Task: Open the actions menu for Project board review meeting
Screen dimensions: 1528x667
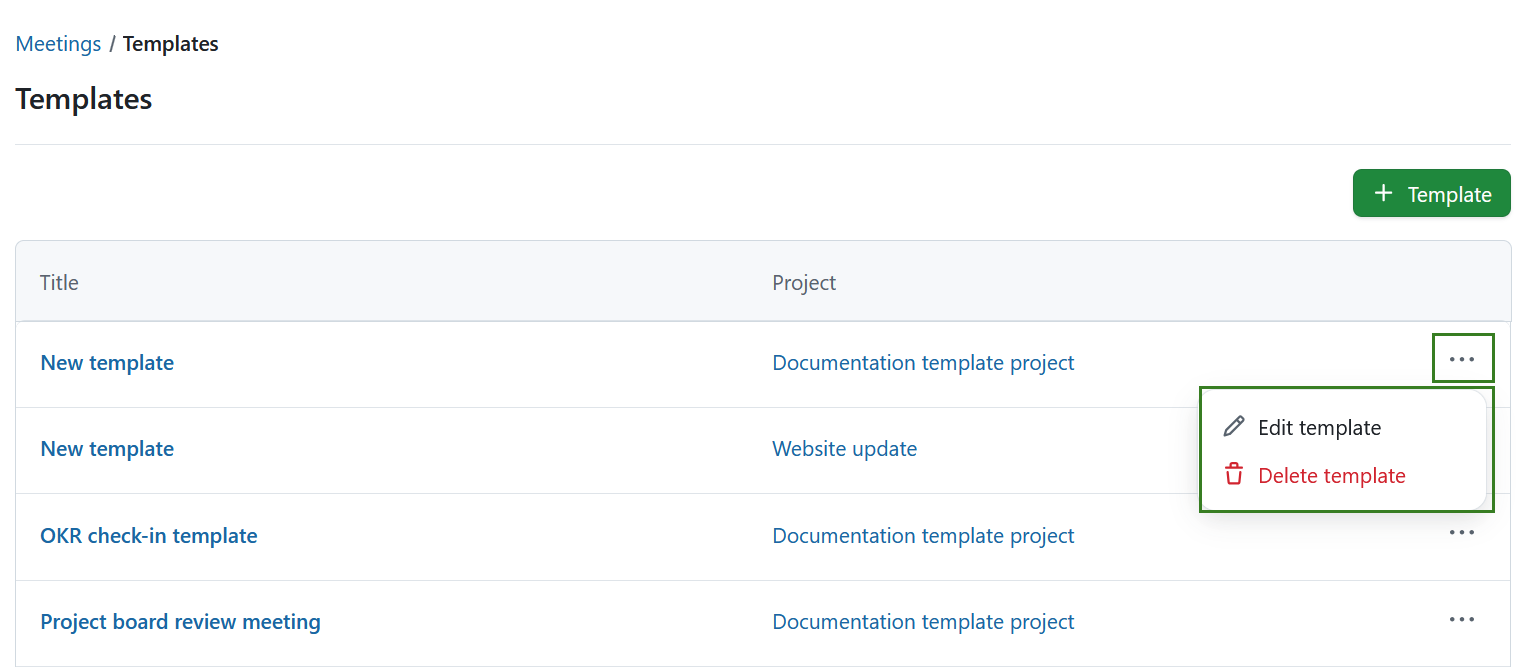Action: [x=1462, y=620]
